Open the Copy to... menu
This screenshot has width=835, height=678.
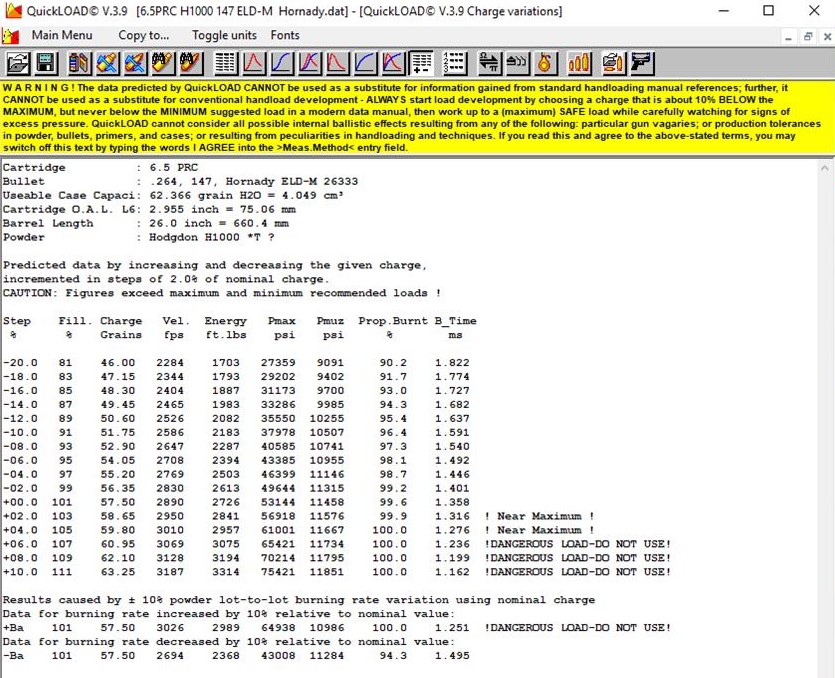pos(143,35)
